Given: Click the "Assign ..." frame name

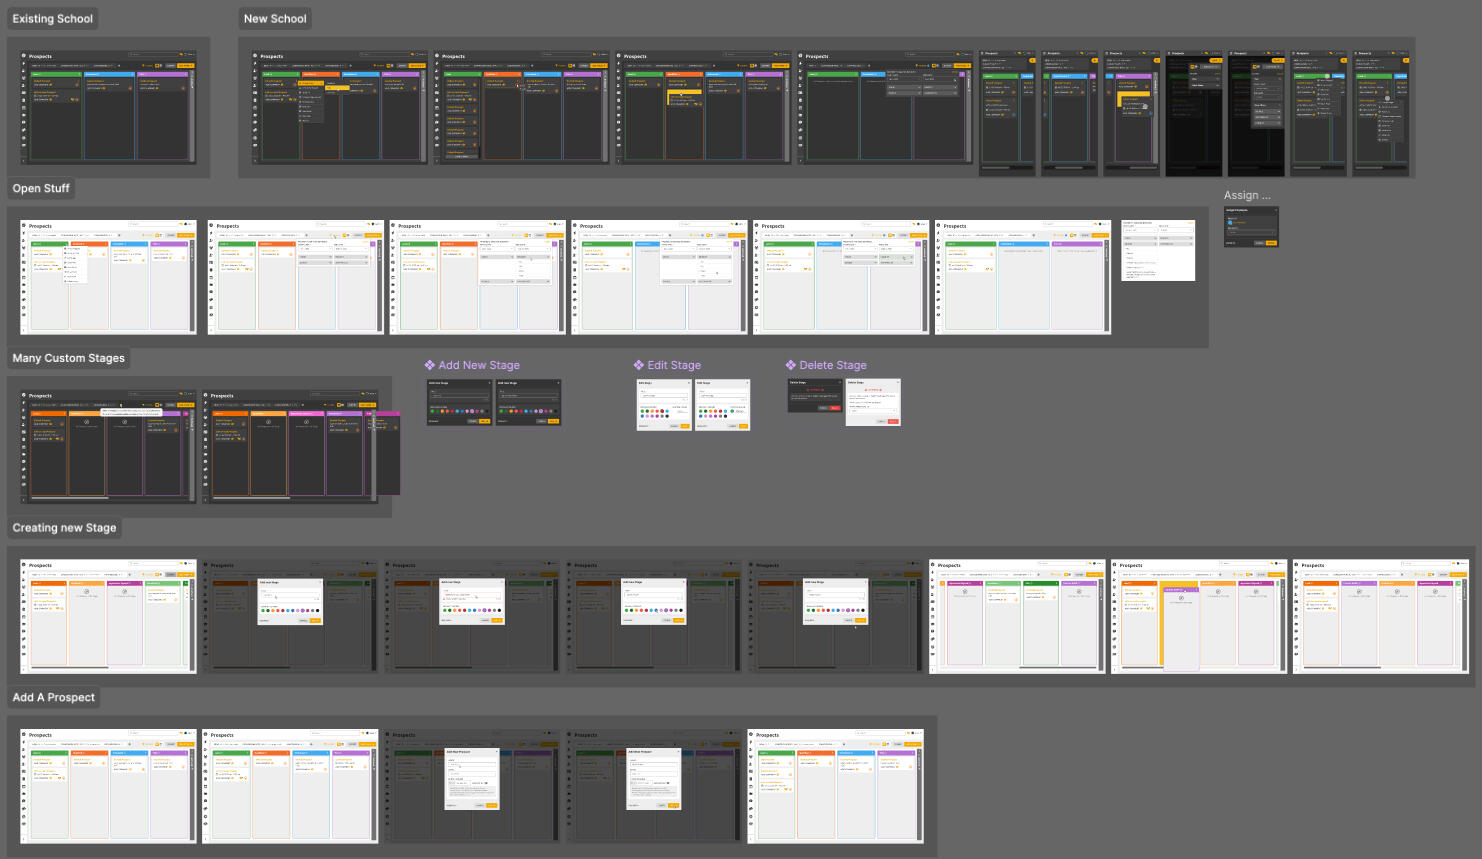Looking at the screenshot, I should pyautogui.click(x=1247, y=196).
